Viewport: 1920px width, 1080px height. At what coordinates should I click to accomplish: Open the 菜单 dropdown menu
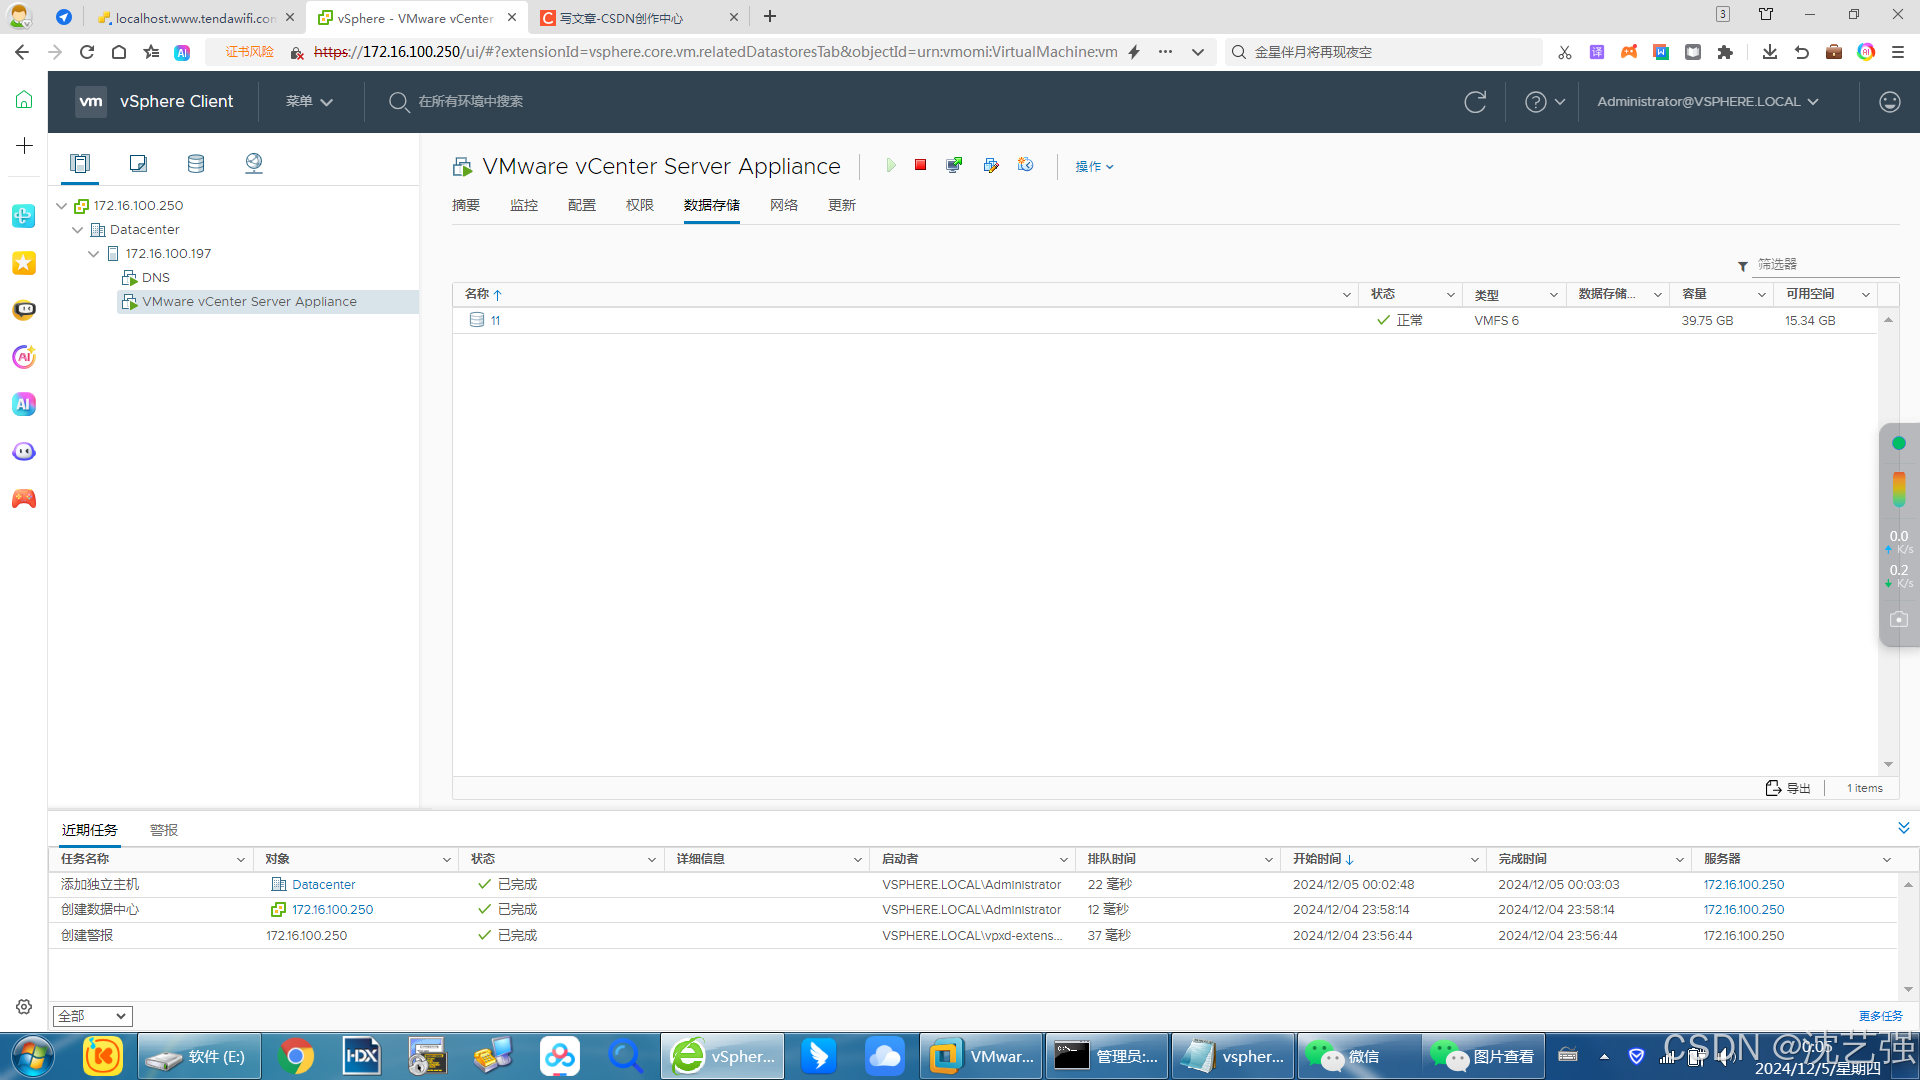point(309,101)
